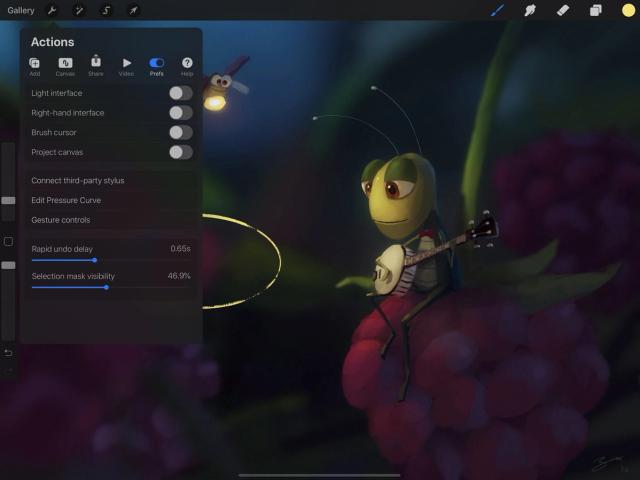Enable the Light interface toggle
The width and height of the screenshot is (640, 480).
point(181,93)
